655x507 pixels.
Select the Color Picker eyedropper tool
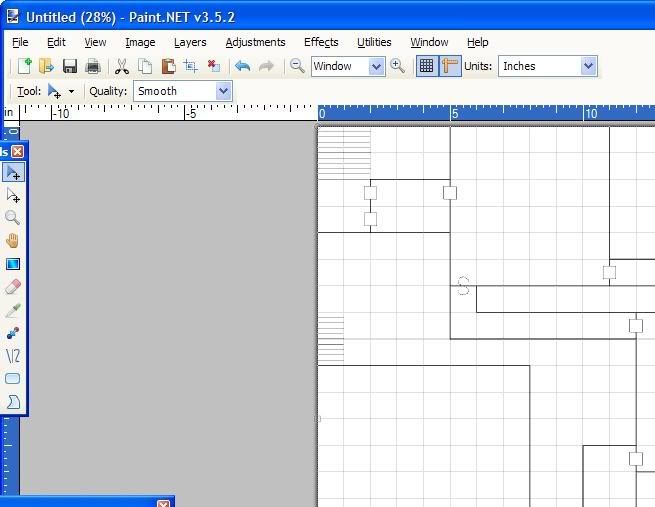point(13,310)
